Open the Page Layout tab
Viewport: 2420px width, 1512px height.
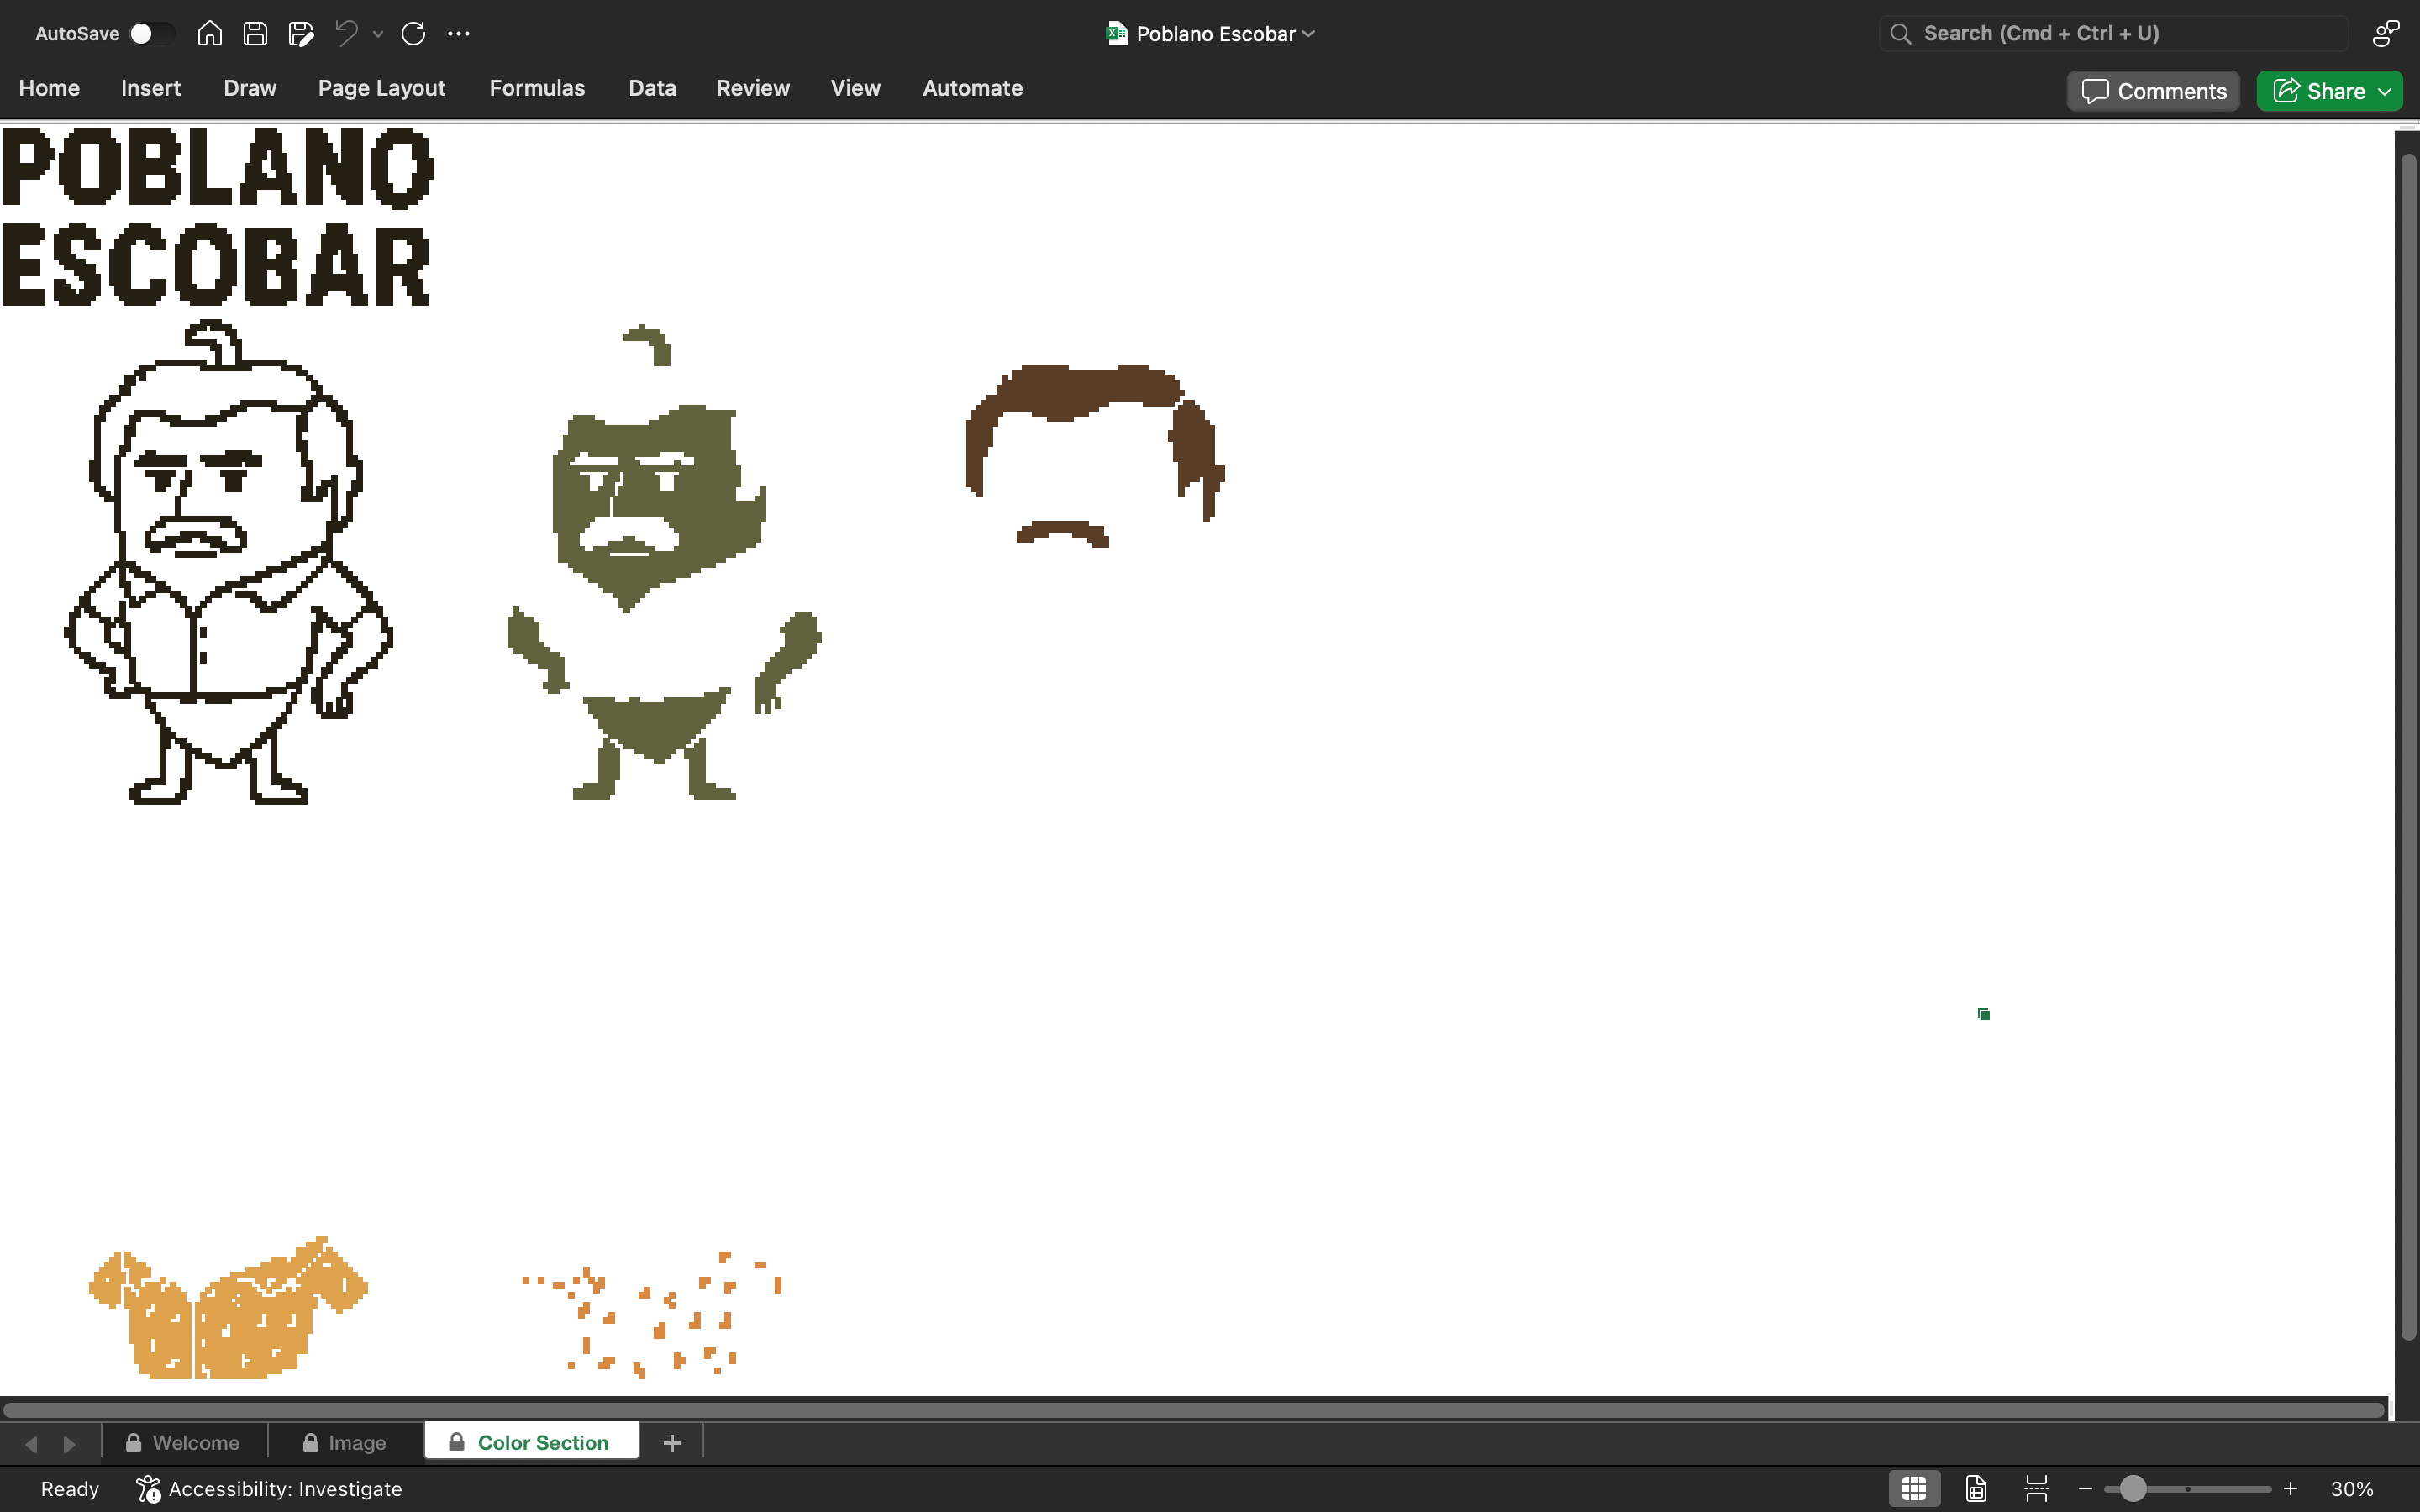(381, 88)
